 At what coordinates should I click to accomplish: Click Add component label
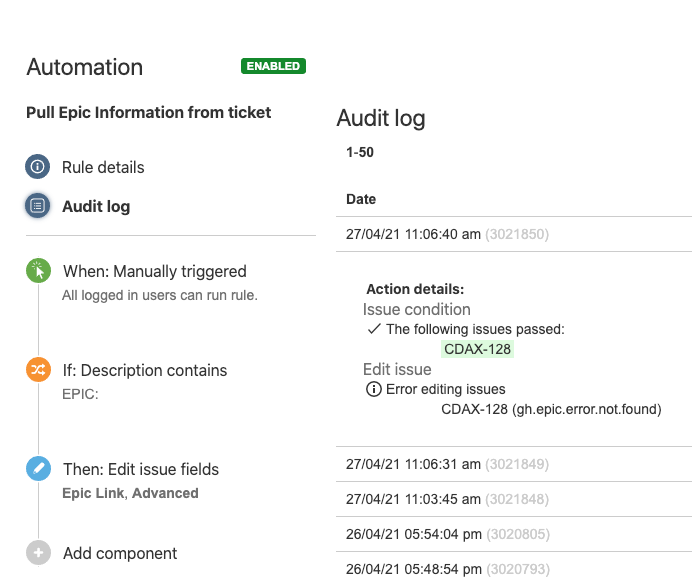click(120, 553)
